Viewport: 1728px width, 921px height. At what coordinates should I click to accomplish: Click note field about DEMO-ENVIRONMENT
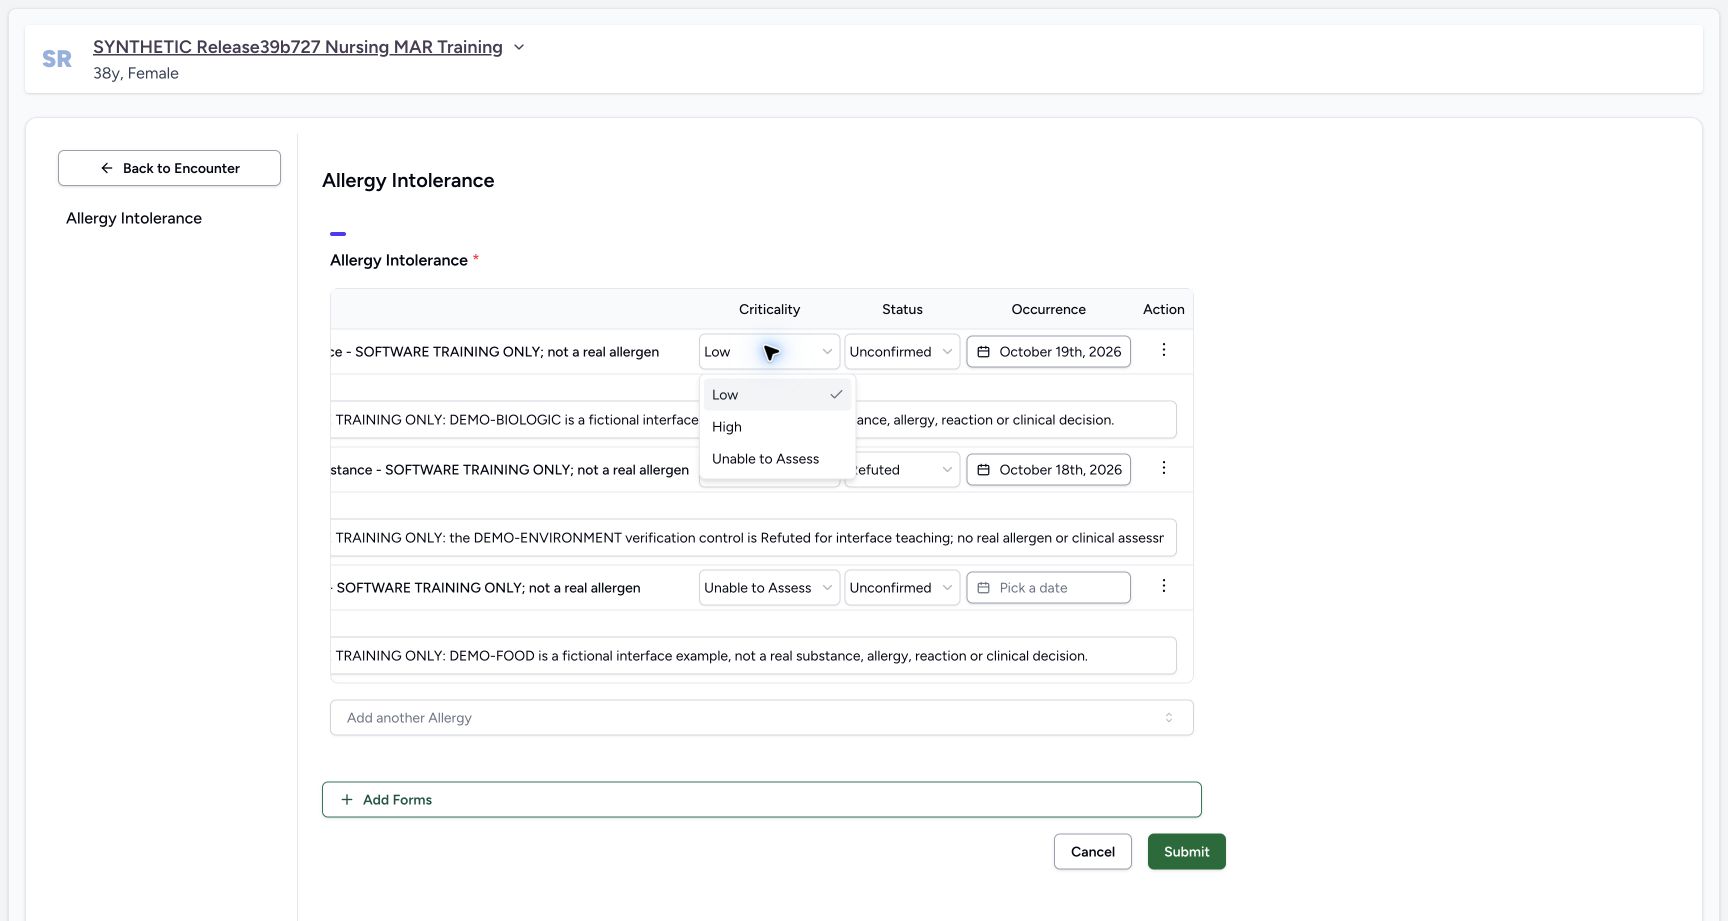753,537
